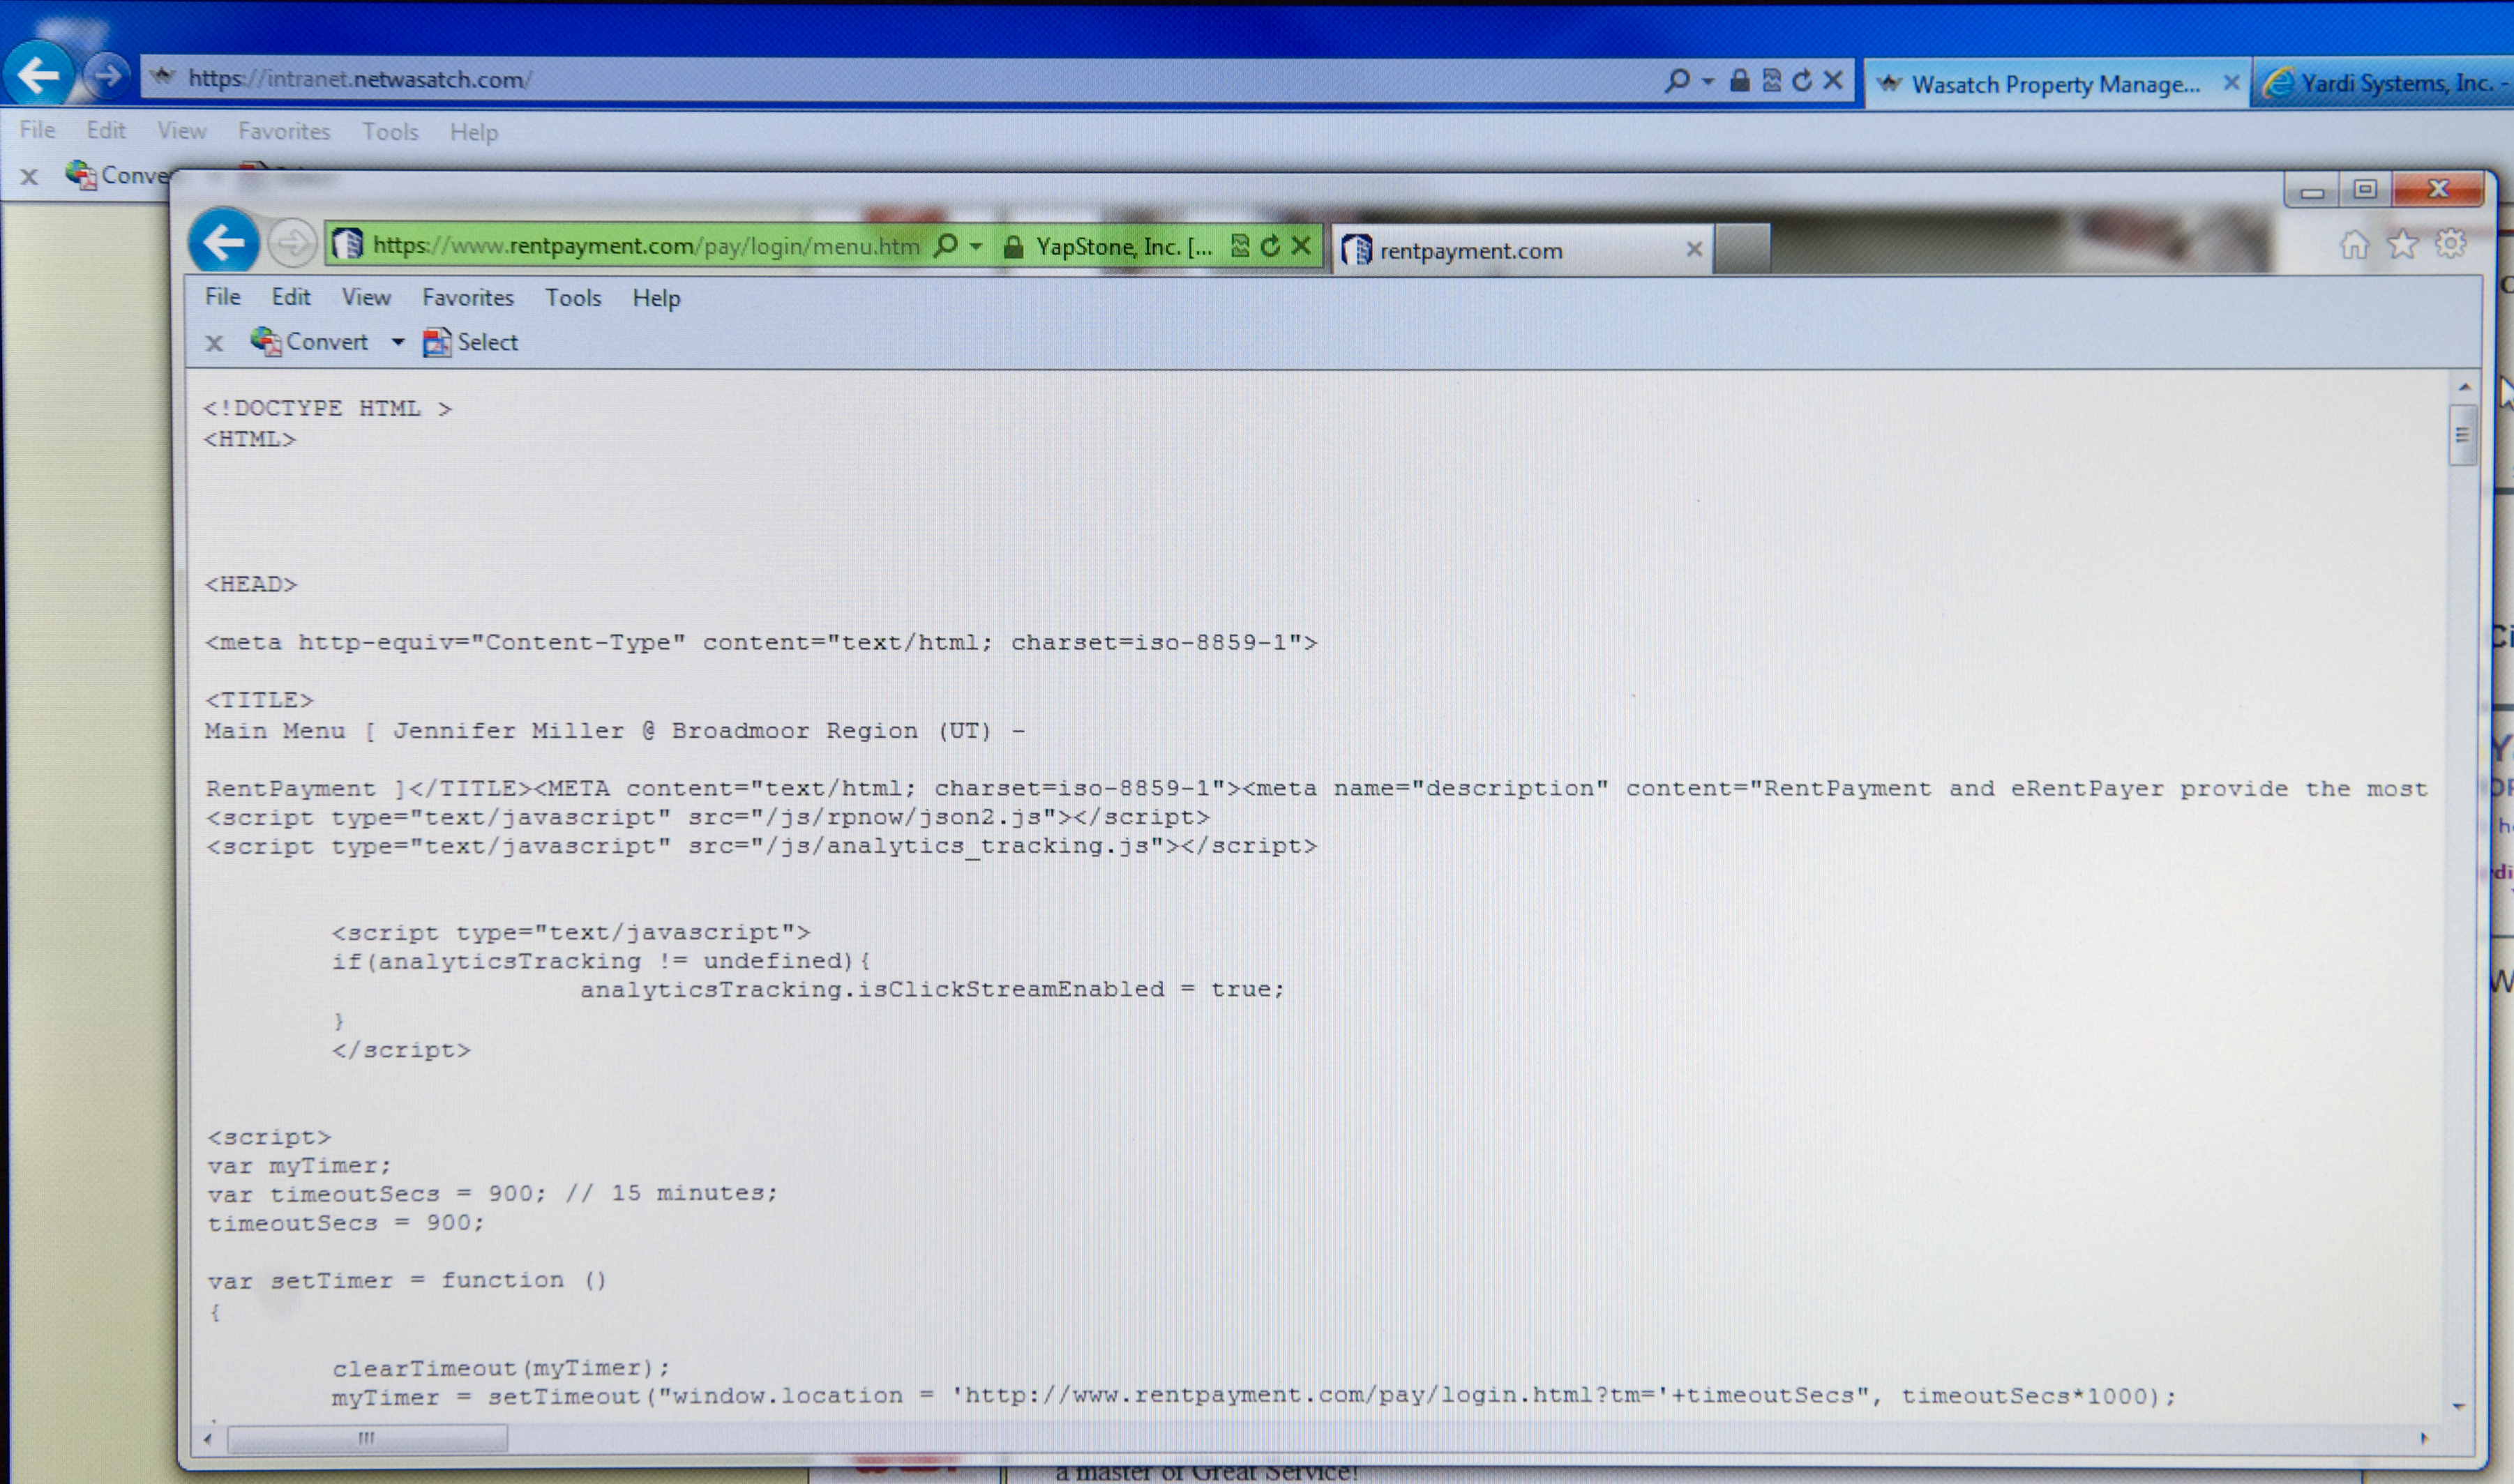2514x1484 pixels.
Task: Toggle compatibility view in intranet window
Action: (x=1771, y=80)
